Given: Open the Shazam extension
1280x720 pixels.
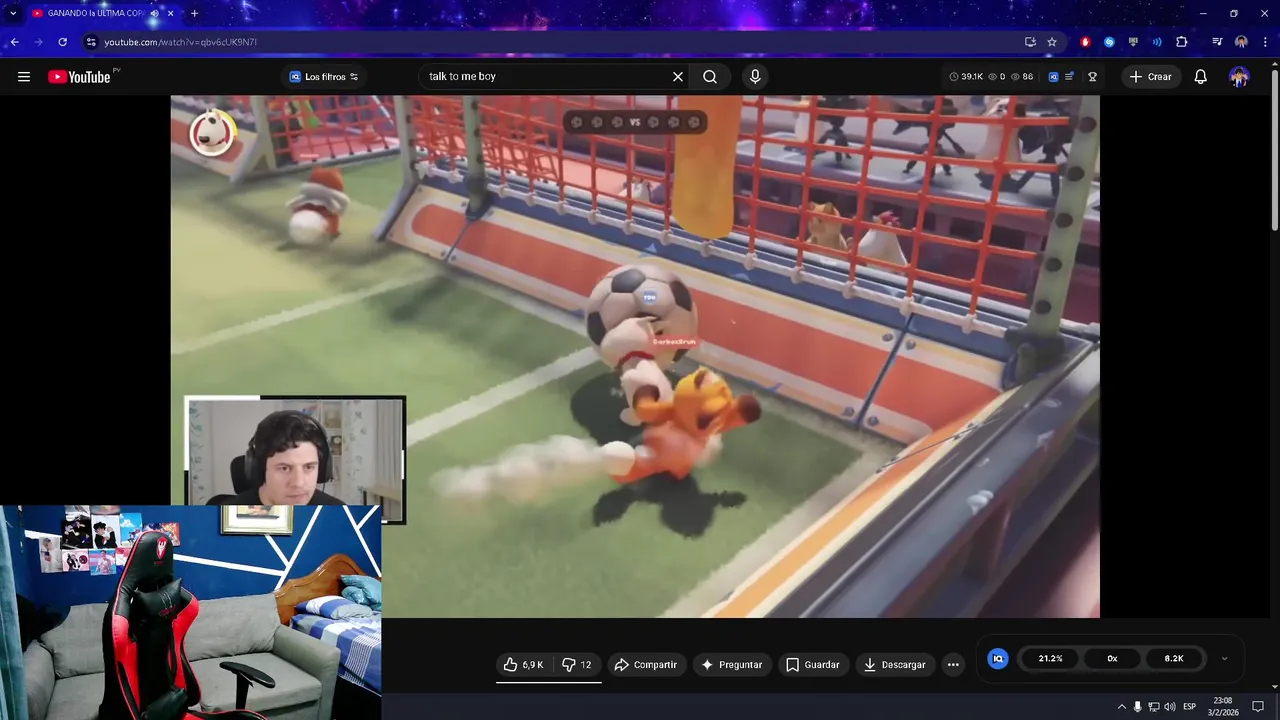Looking at the screenshot, I should pos(1109,42).
